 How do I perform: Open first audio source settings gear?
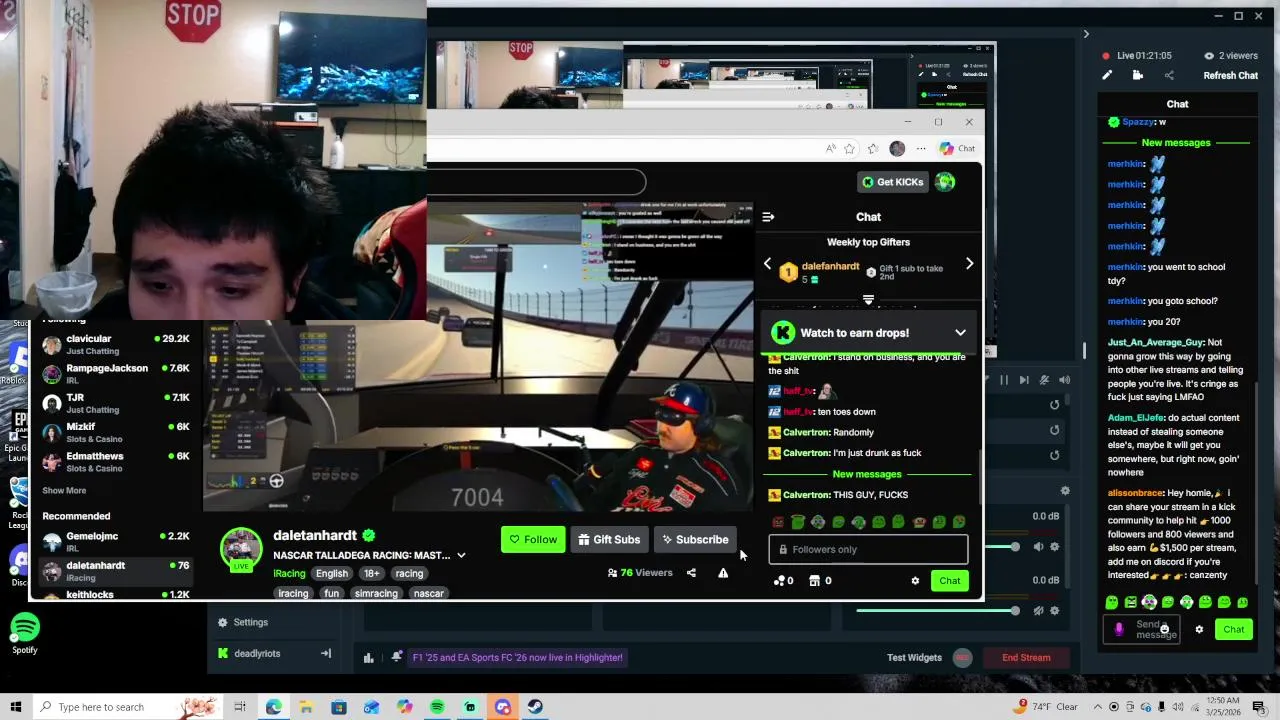pos(1054,547)
